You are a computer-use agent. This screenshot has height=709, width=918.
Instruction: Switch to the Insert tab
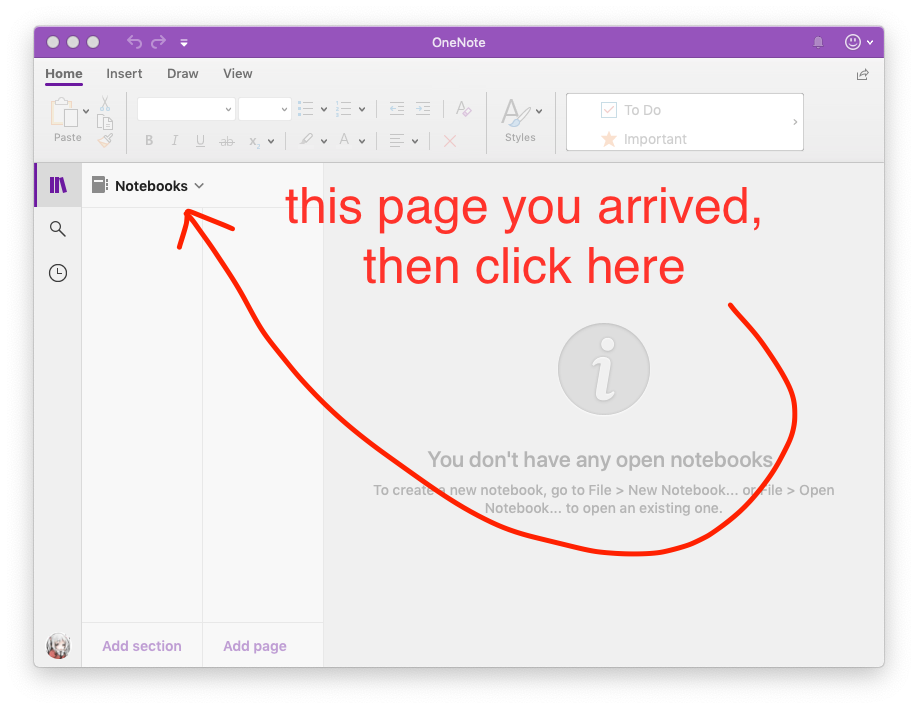point(124,74)
